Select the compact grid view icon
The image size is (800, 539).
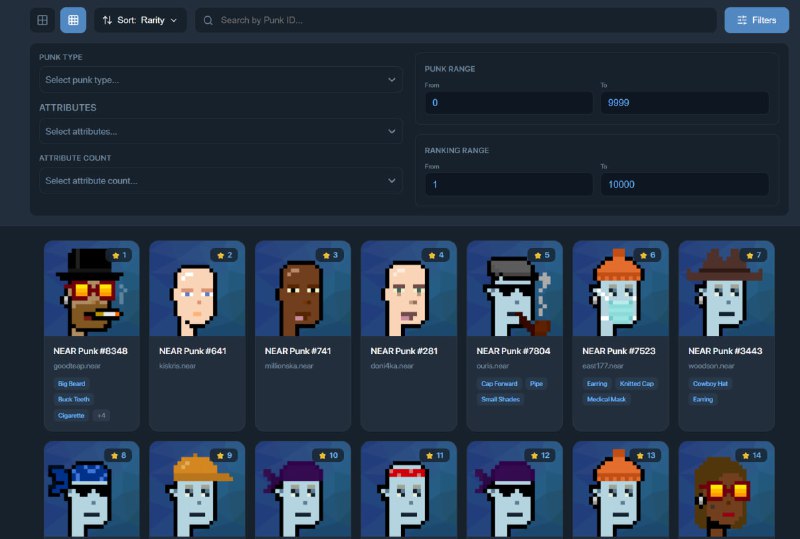(x=73, y=20)
